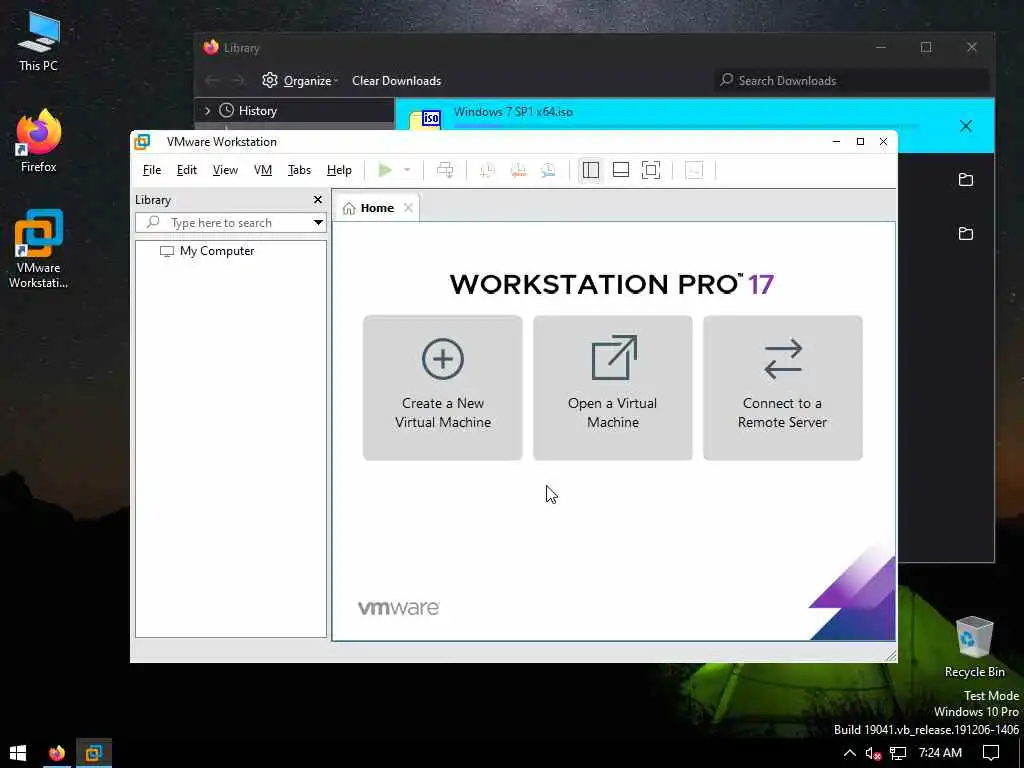
Task: Minimize the VMware Workstation window
Action: coord(836,142)
